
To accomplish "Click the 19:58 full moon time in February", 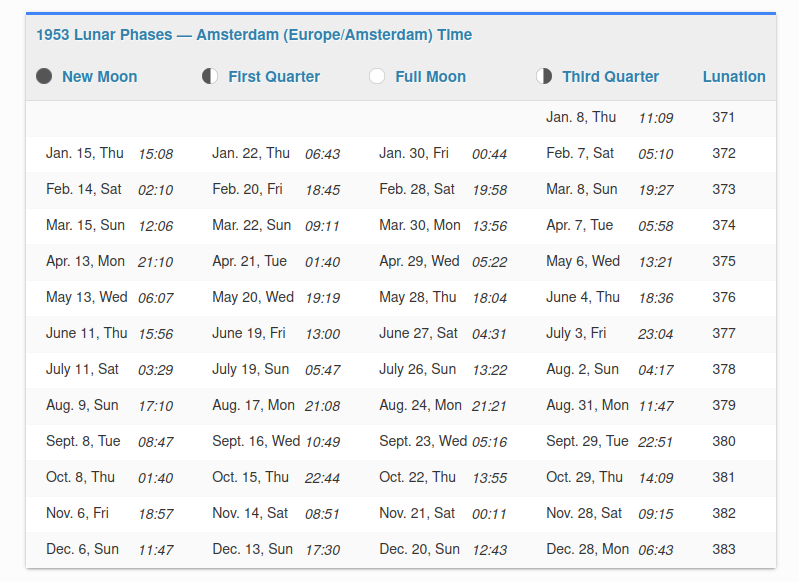I will pyautogui.click(x=490, y=190).
